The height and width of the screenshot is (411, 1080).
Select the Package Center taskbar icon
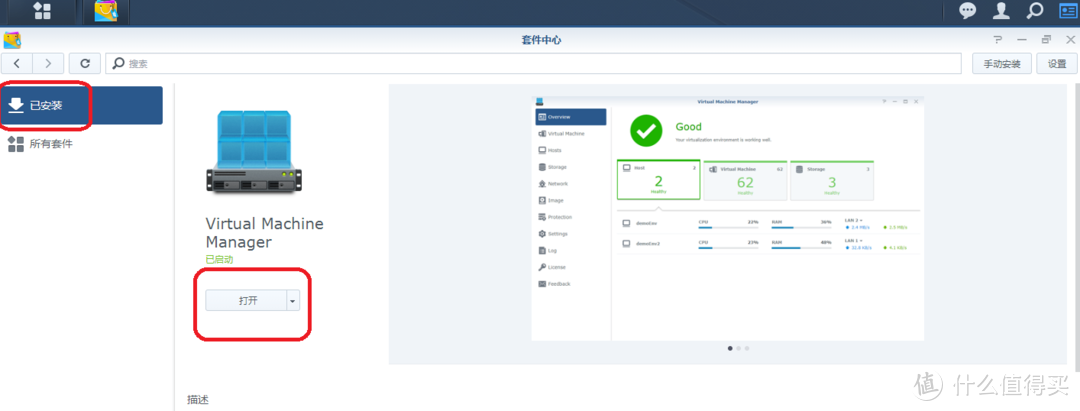pyautogui.click(x=105, y=12)
